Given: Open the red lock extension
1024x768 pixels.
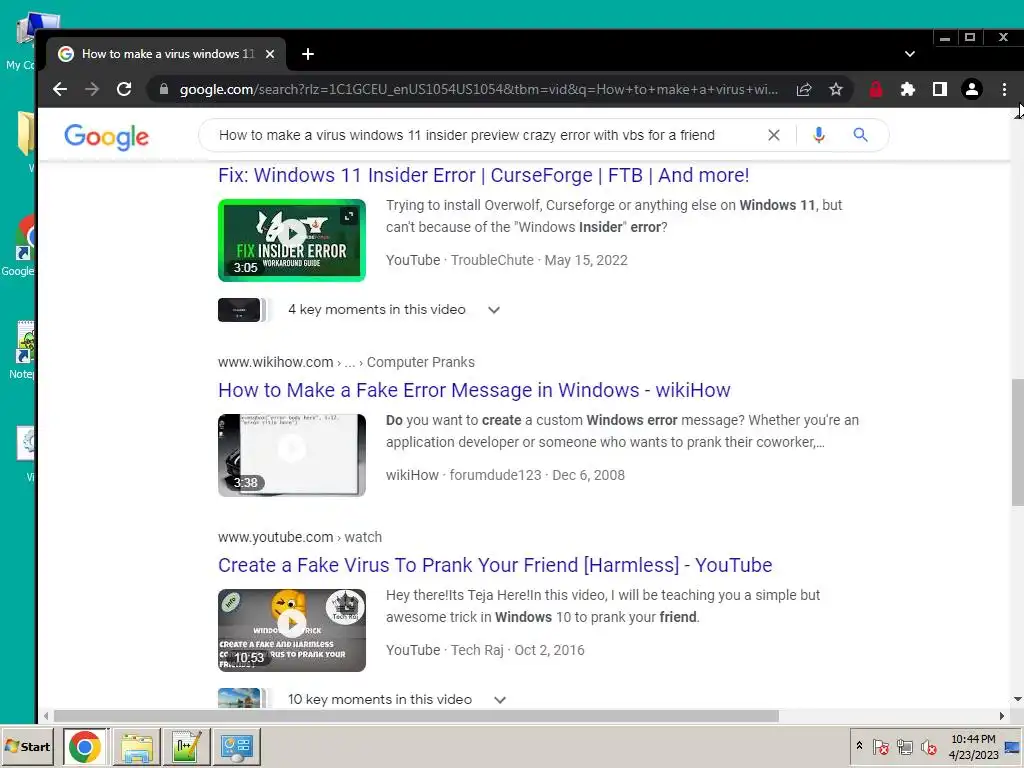Looking at the screenshot, I should pos(876,89).
